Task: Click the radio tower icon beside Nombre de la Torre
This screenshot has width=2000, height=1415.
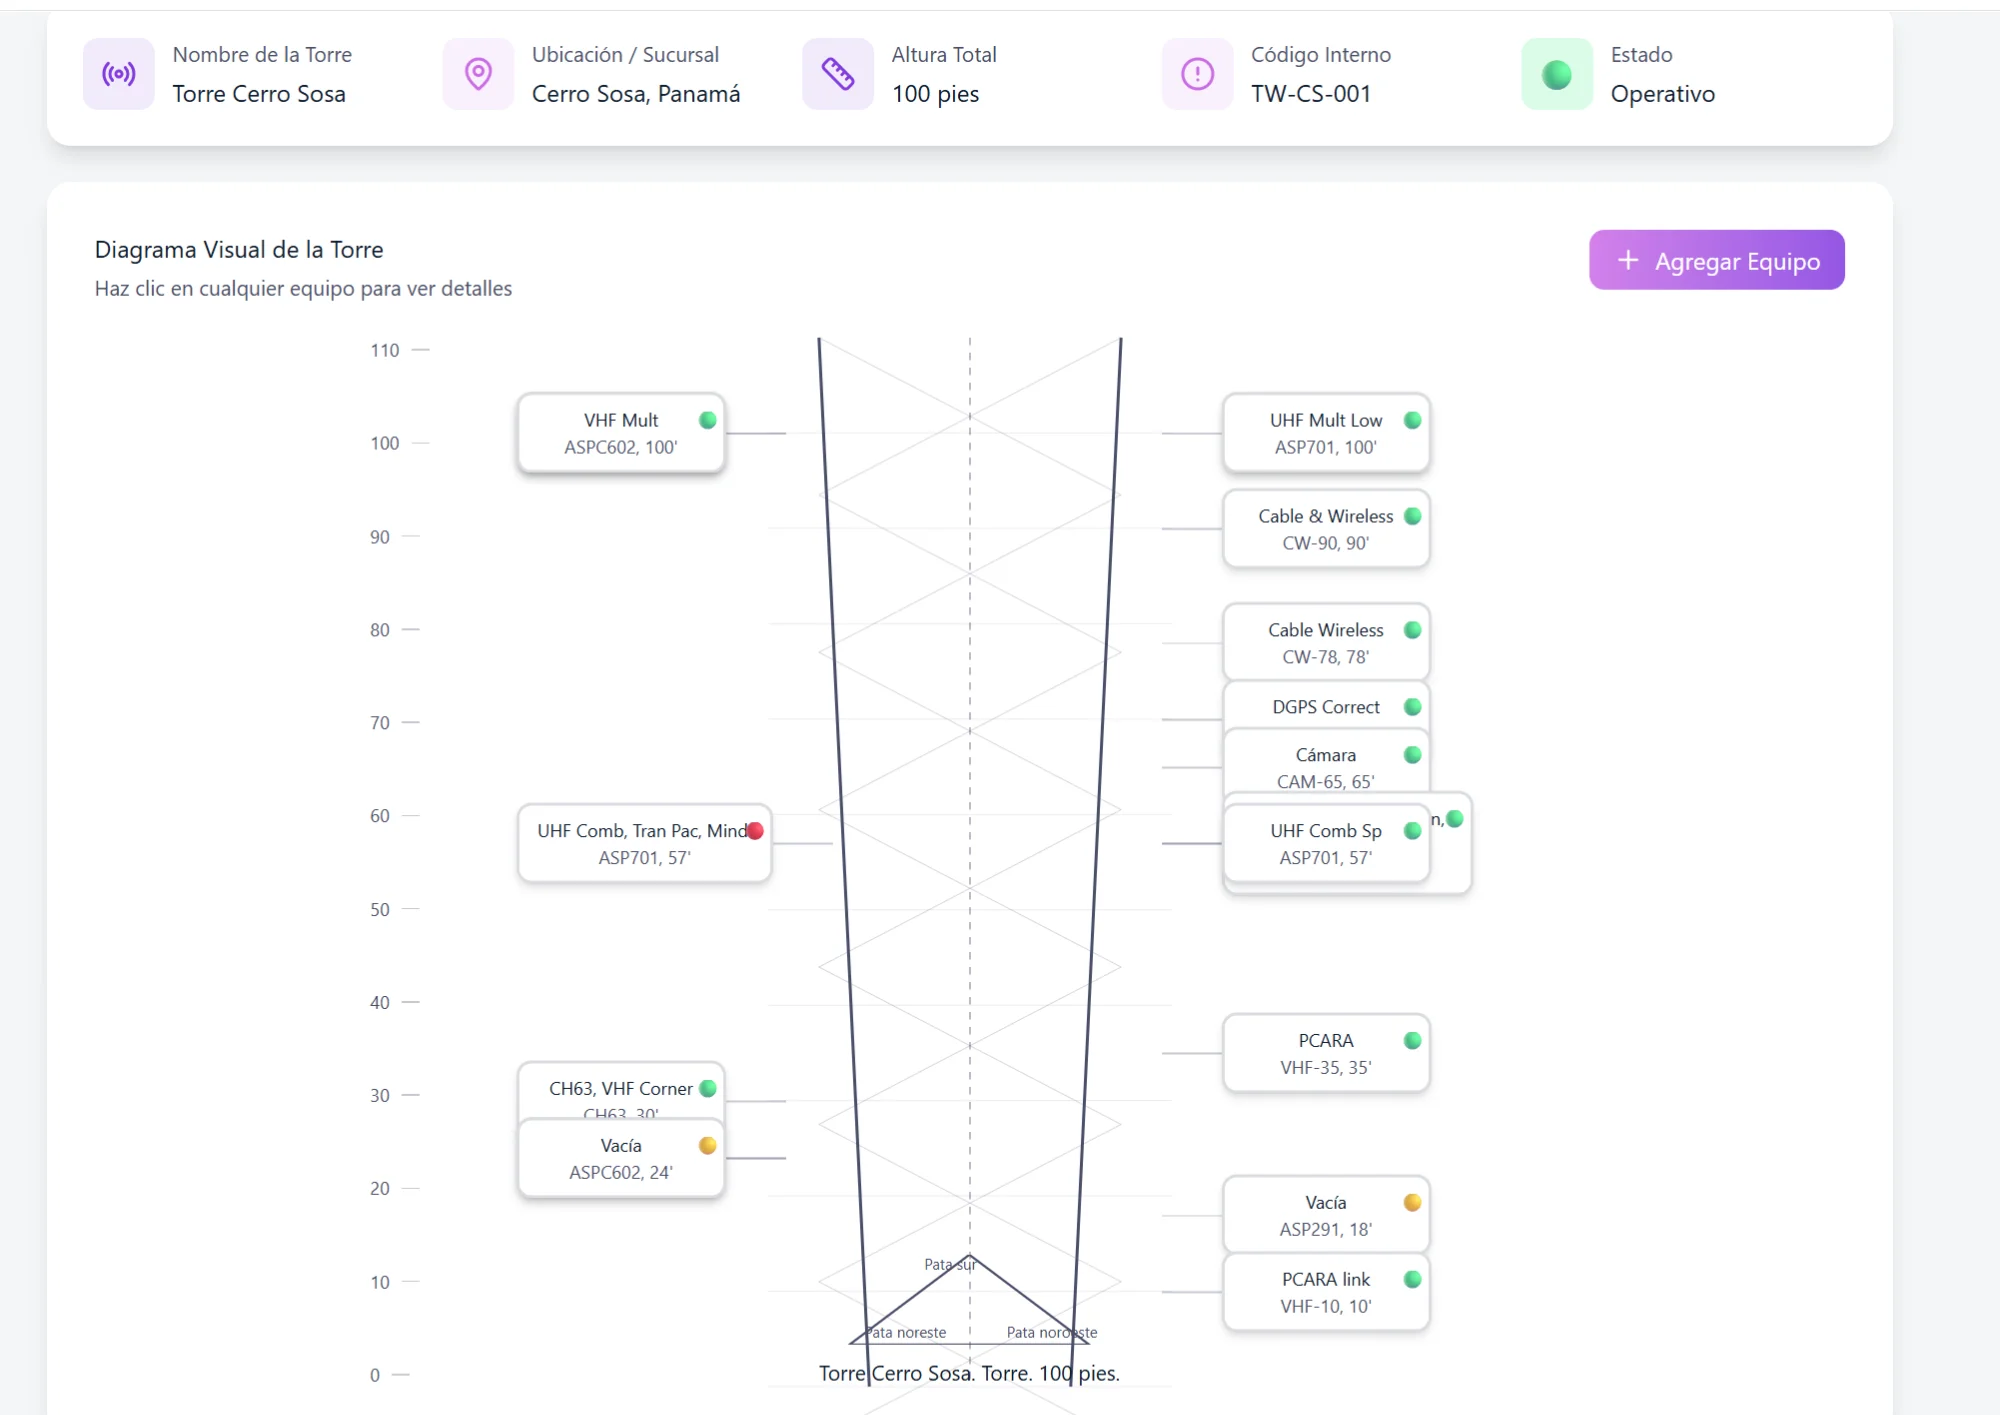Action: click(119, 74)
